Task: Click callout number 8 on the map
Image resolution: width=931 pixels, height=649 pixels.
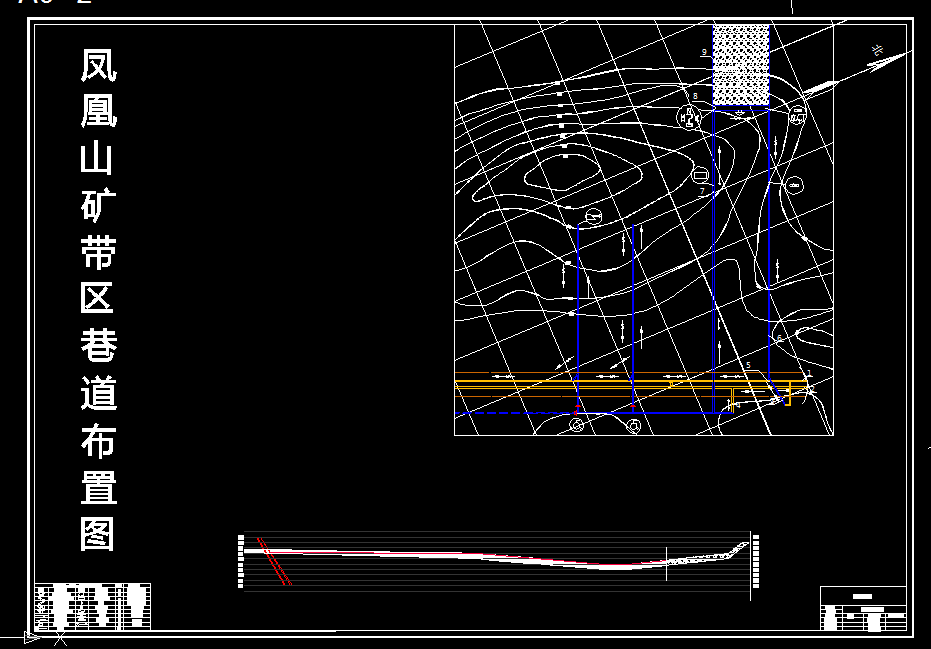Action: click(x=695, y=96)
